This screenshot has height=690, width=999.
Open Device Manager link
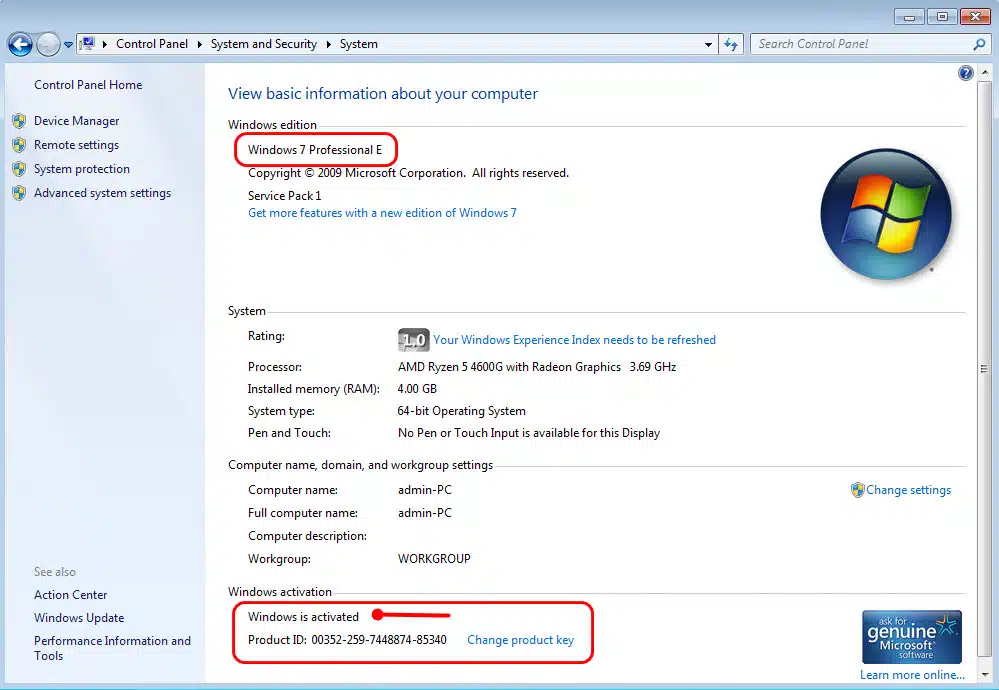pyautogui.click(x=76, y=121)
